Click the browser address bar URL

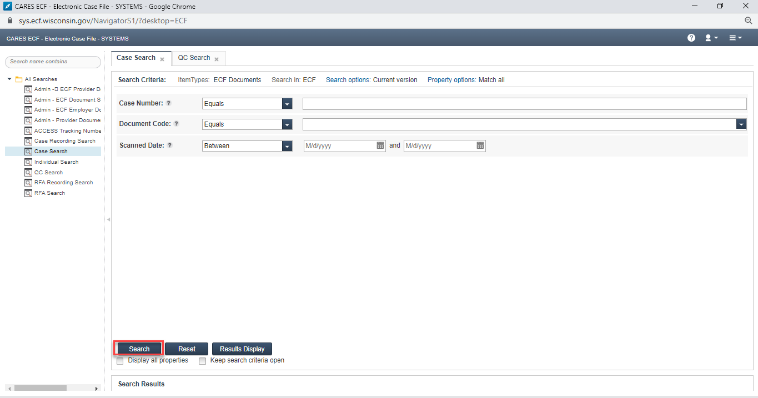[103, 21]
